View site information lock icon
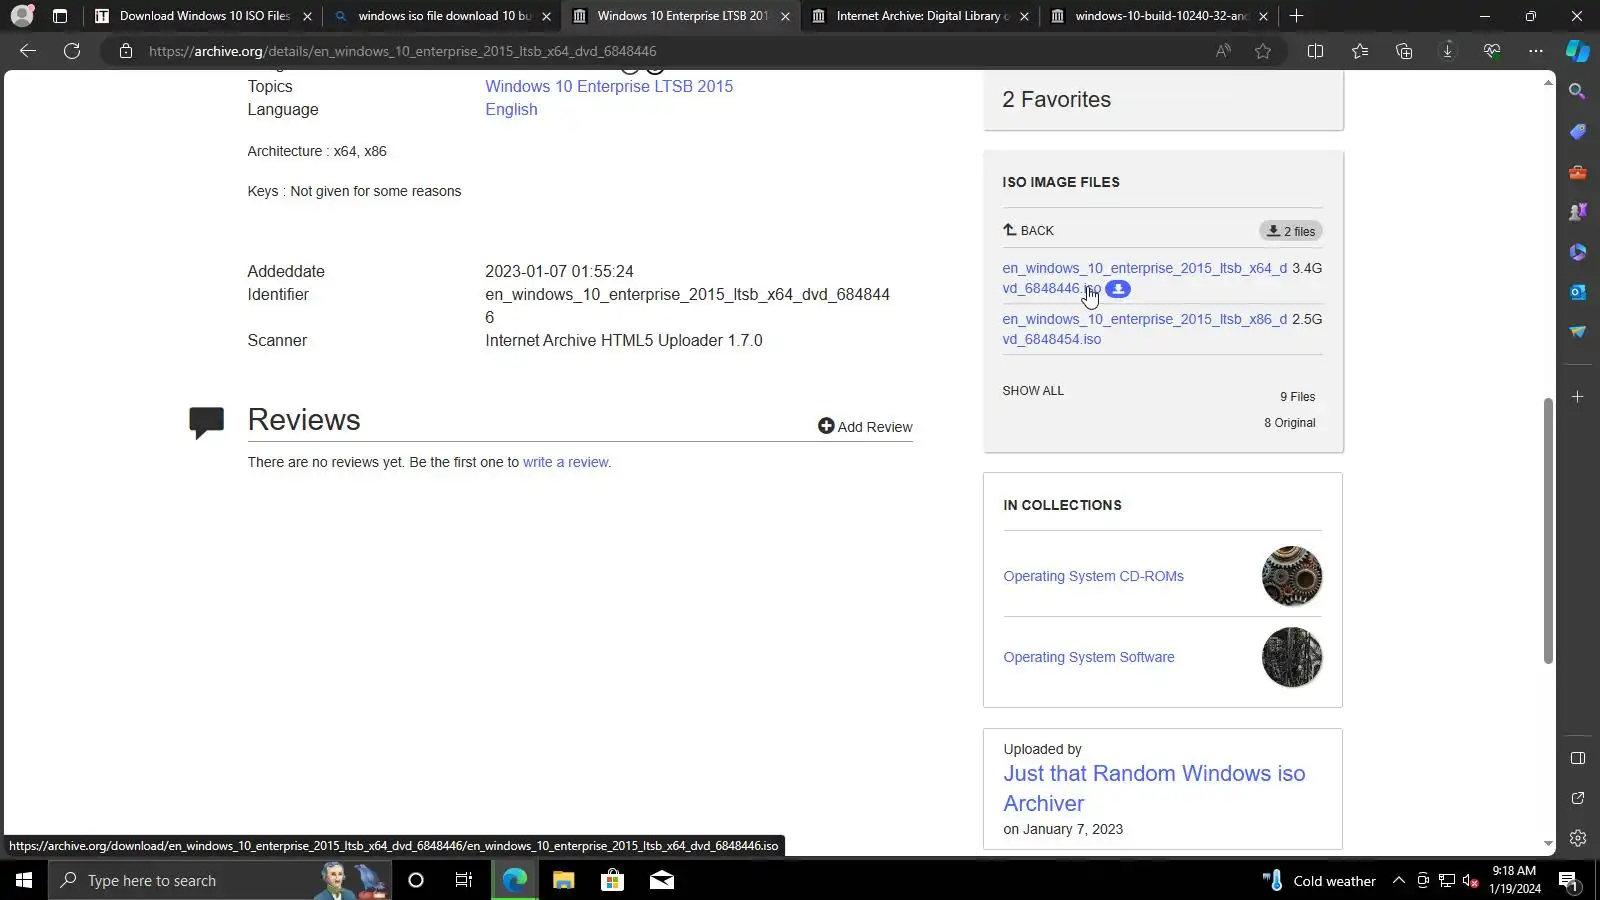Screen dimensions: 1600x900 click(126, 51)
